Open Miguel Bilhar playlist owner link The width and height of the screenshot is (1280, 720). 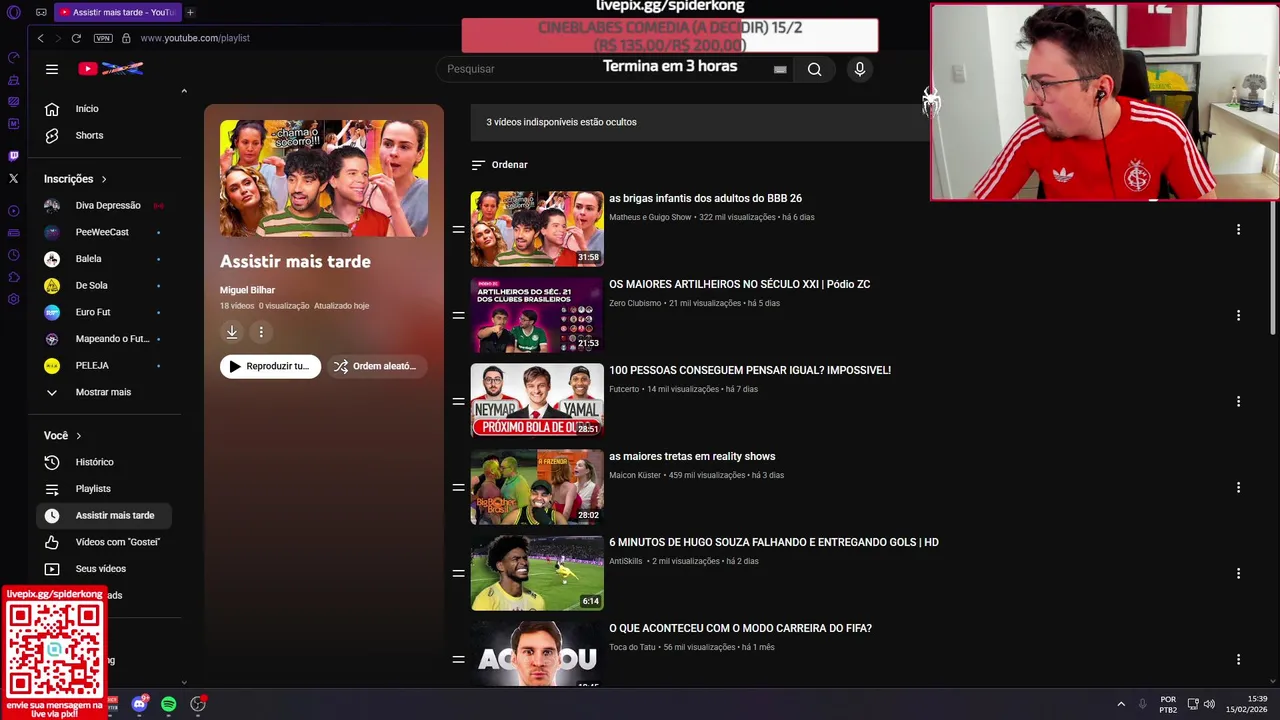247,290
